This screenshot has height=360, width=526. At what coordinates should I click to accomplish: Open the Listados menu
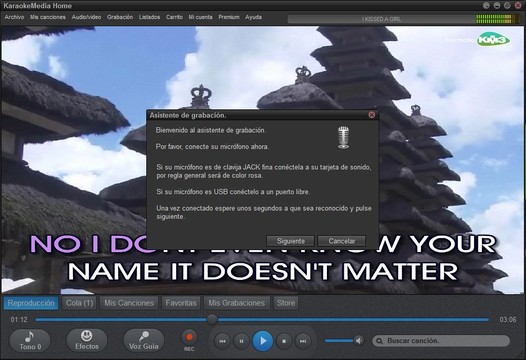click(x=149, y=17)
